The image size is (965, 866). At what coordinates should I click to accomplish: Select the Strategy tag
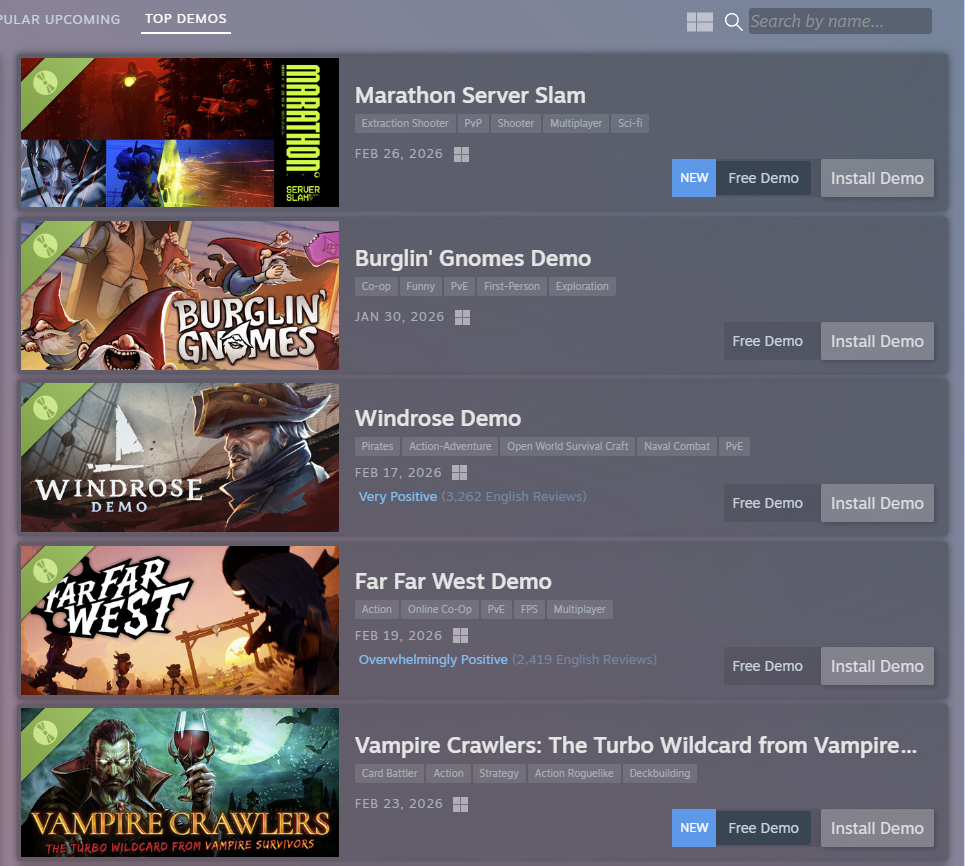[499, 774]
